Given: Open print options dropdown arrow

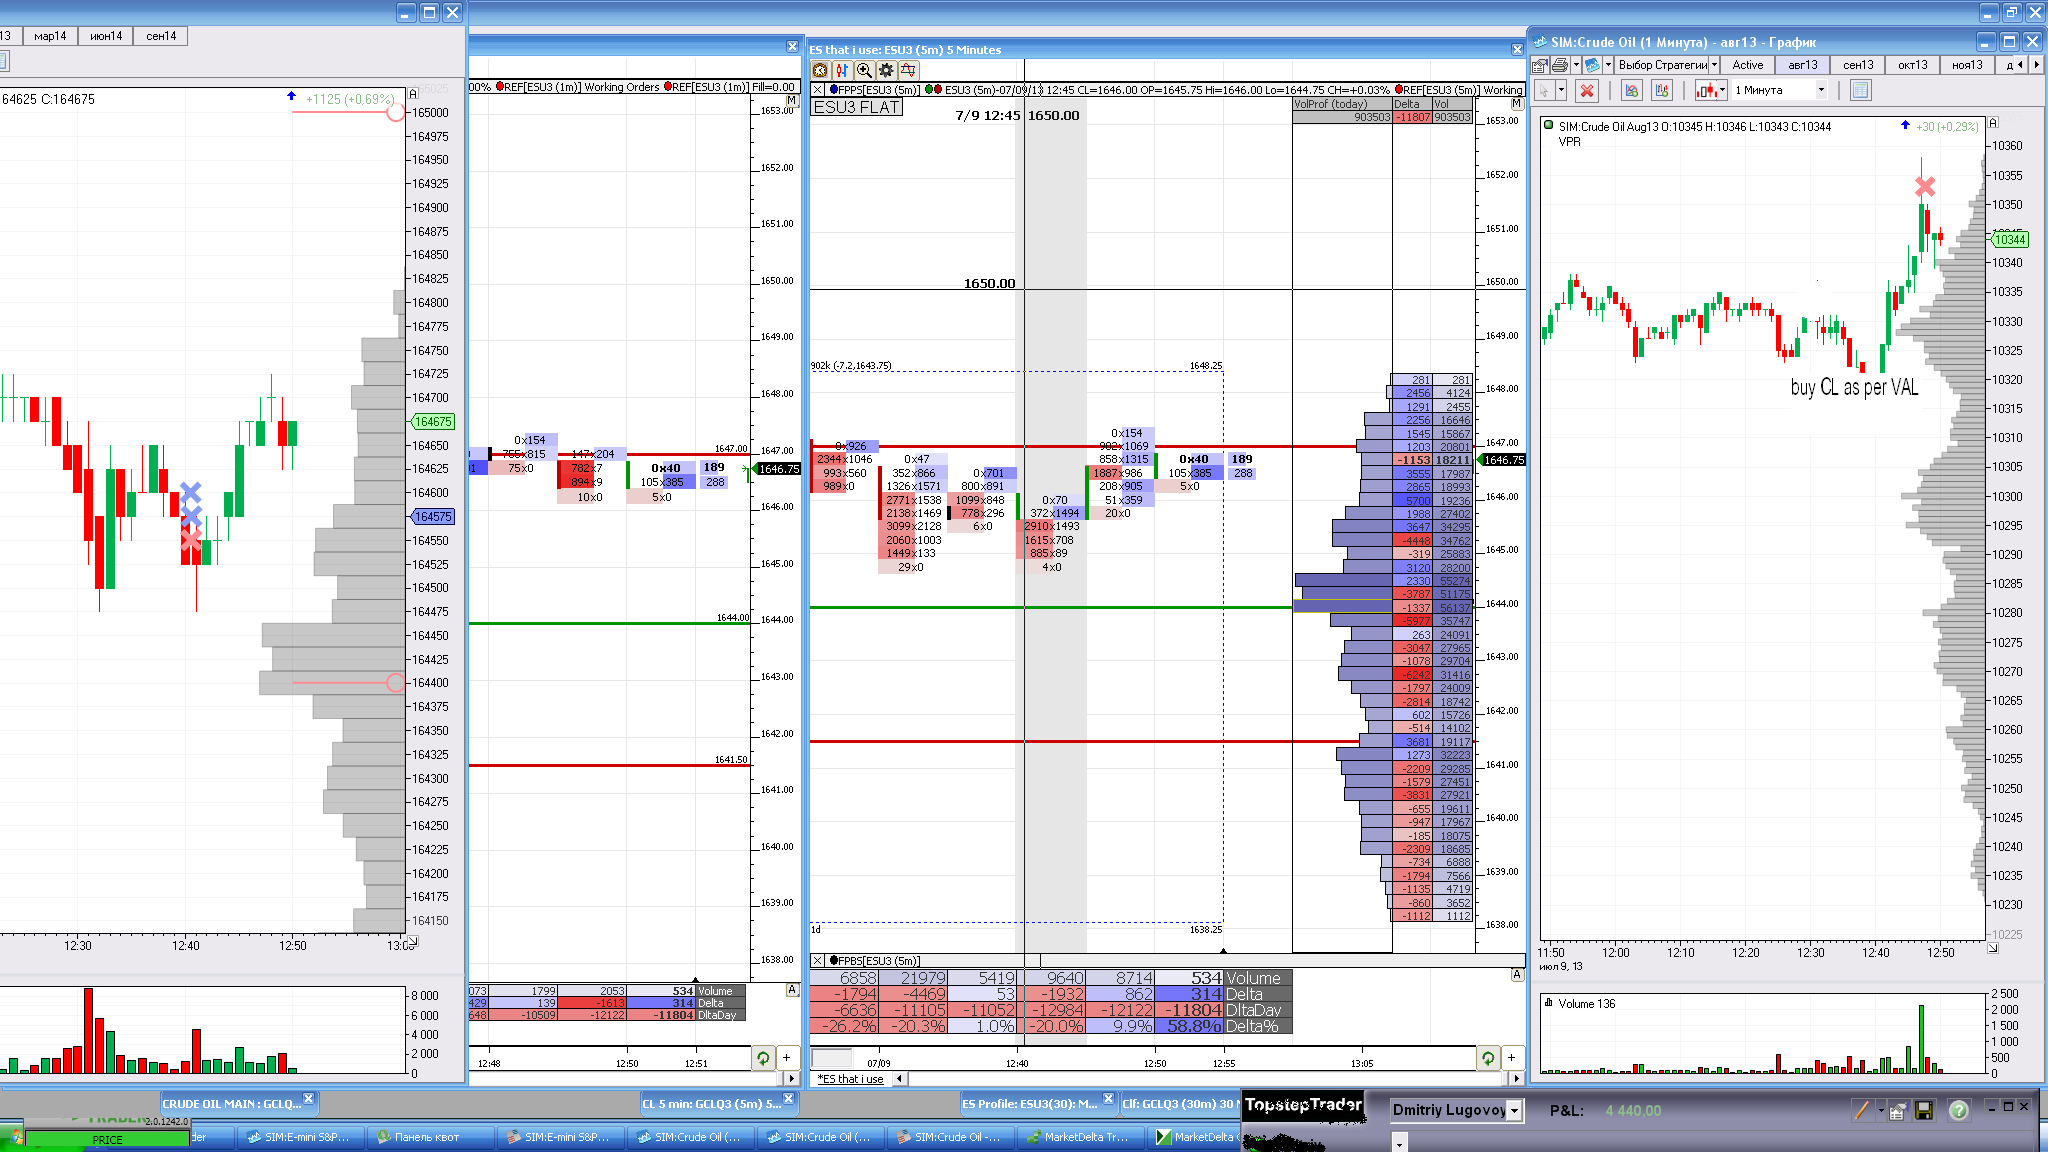Looking at the screenshot, I should [1575, 65].
